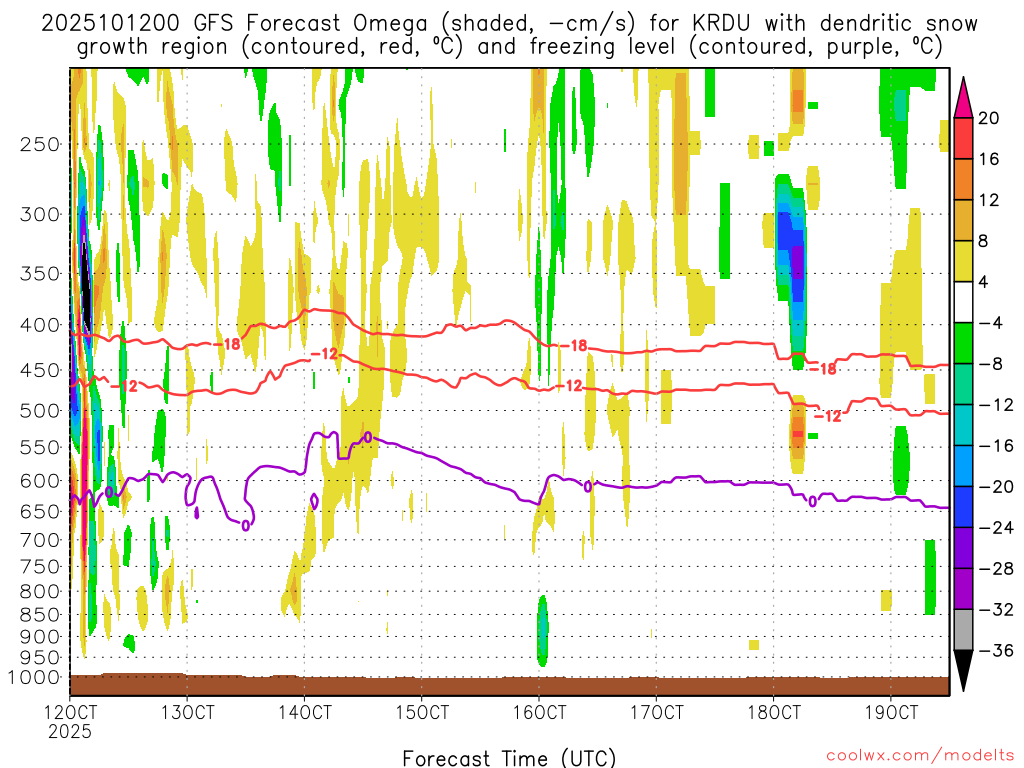Pick the dark blue -20 to -24 colorbar swatch
This screenshot has width=1024, height=768.
tap(963, 507)
